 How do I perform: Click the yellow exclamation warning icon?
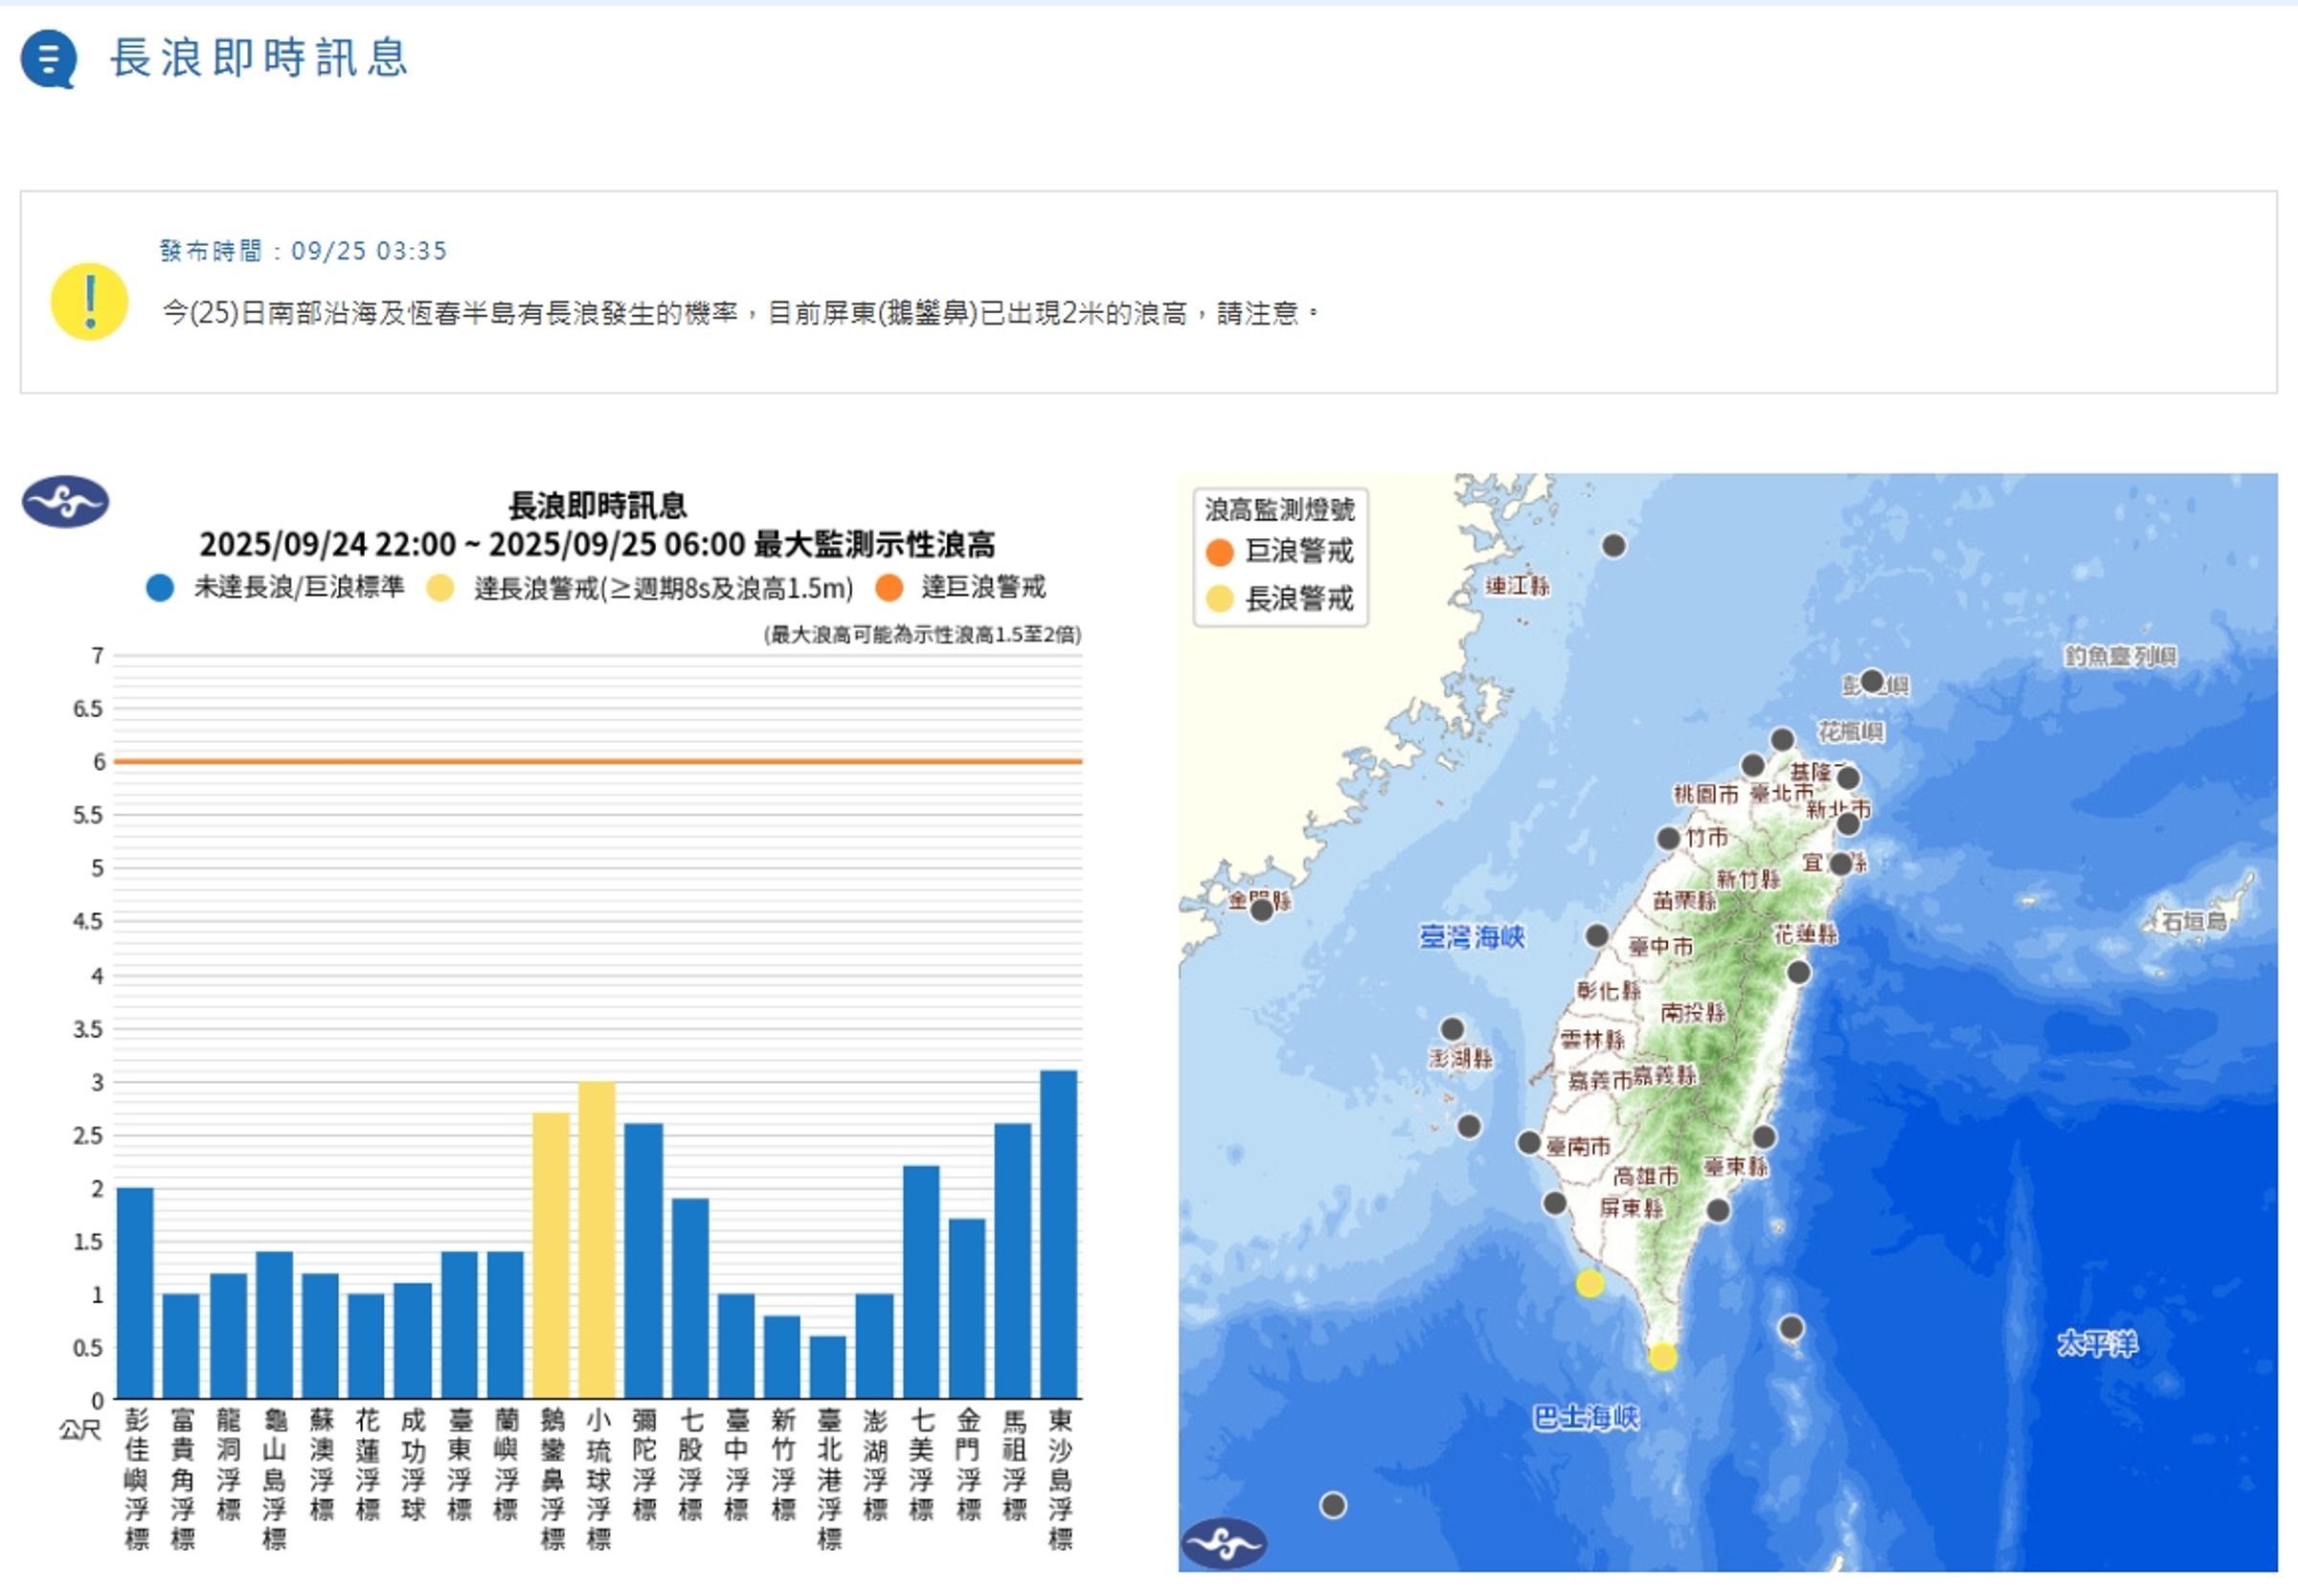point(90,302)
